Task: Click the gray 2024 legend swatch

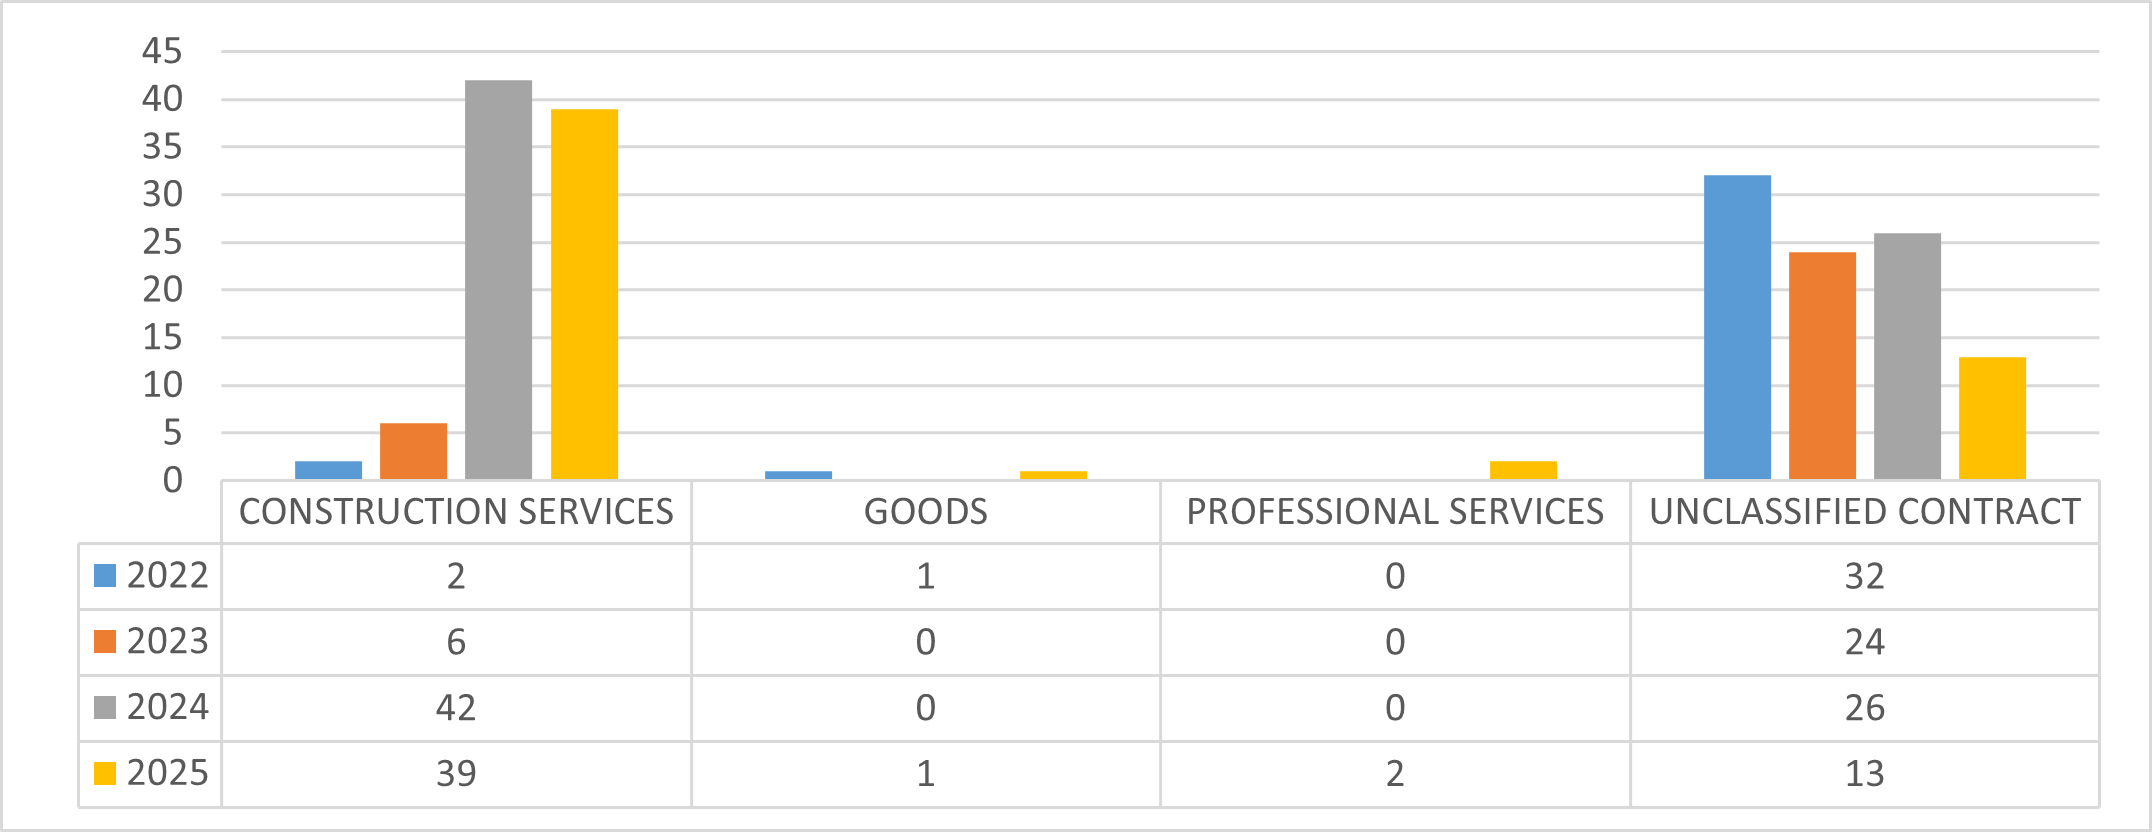Action: pyautogui.click(x=105, y=708)
